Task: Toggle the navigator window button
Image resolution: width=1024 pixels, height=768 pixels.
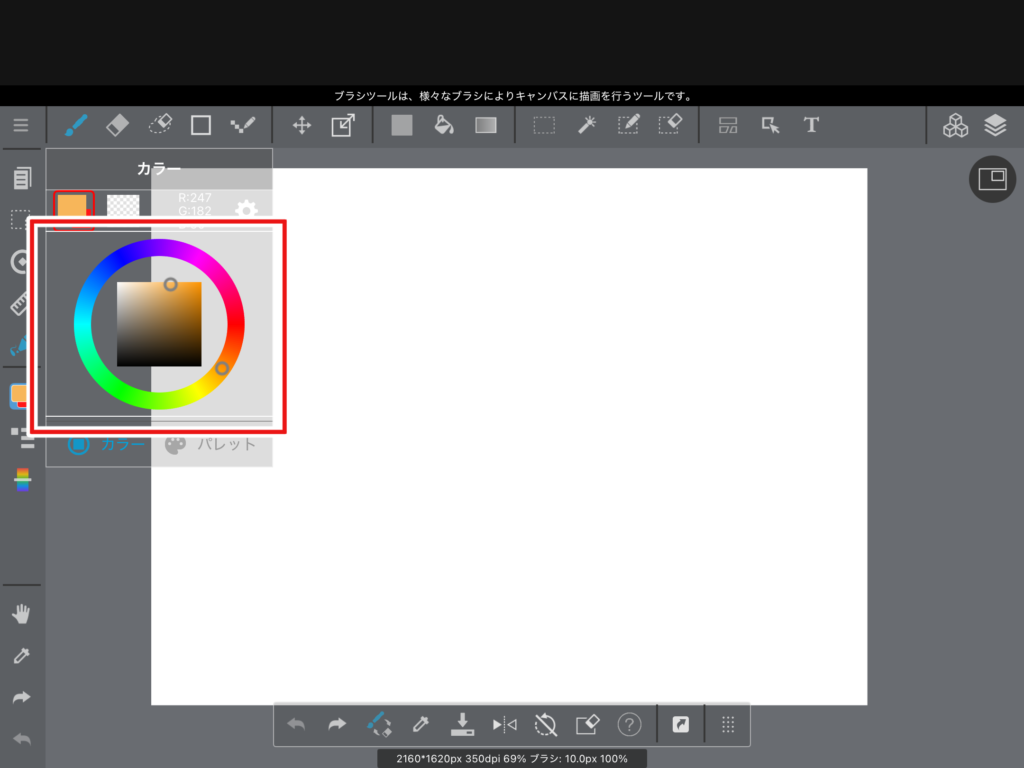Action: pyautogui.click(x=992, y=180)
